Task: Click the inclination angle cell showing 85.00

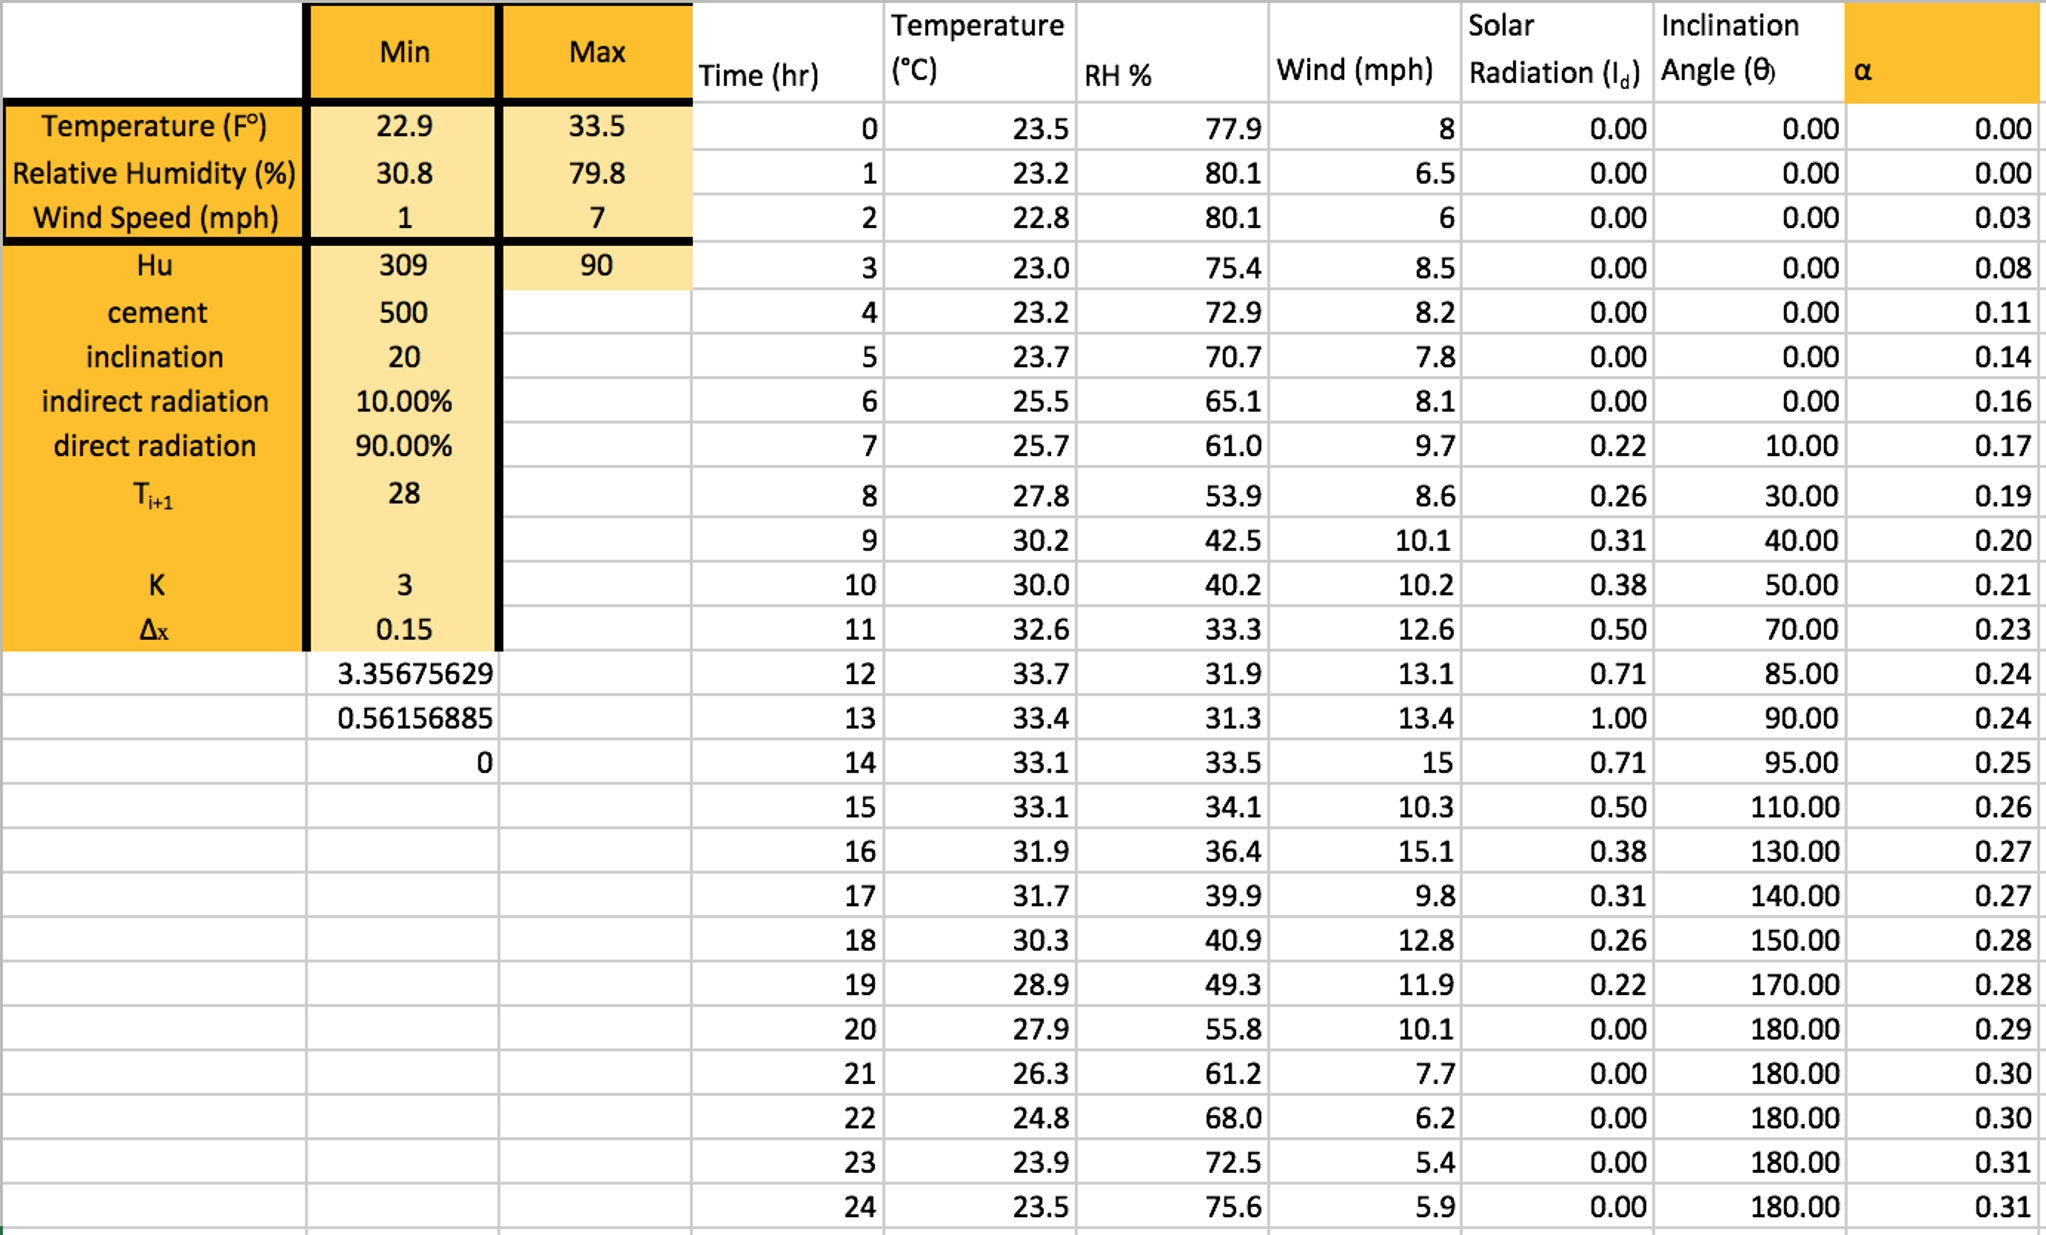Action: coord(1749,674)
